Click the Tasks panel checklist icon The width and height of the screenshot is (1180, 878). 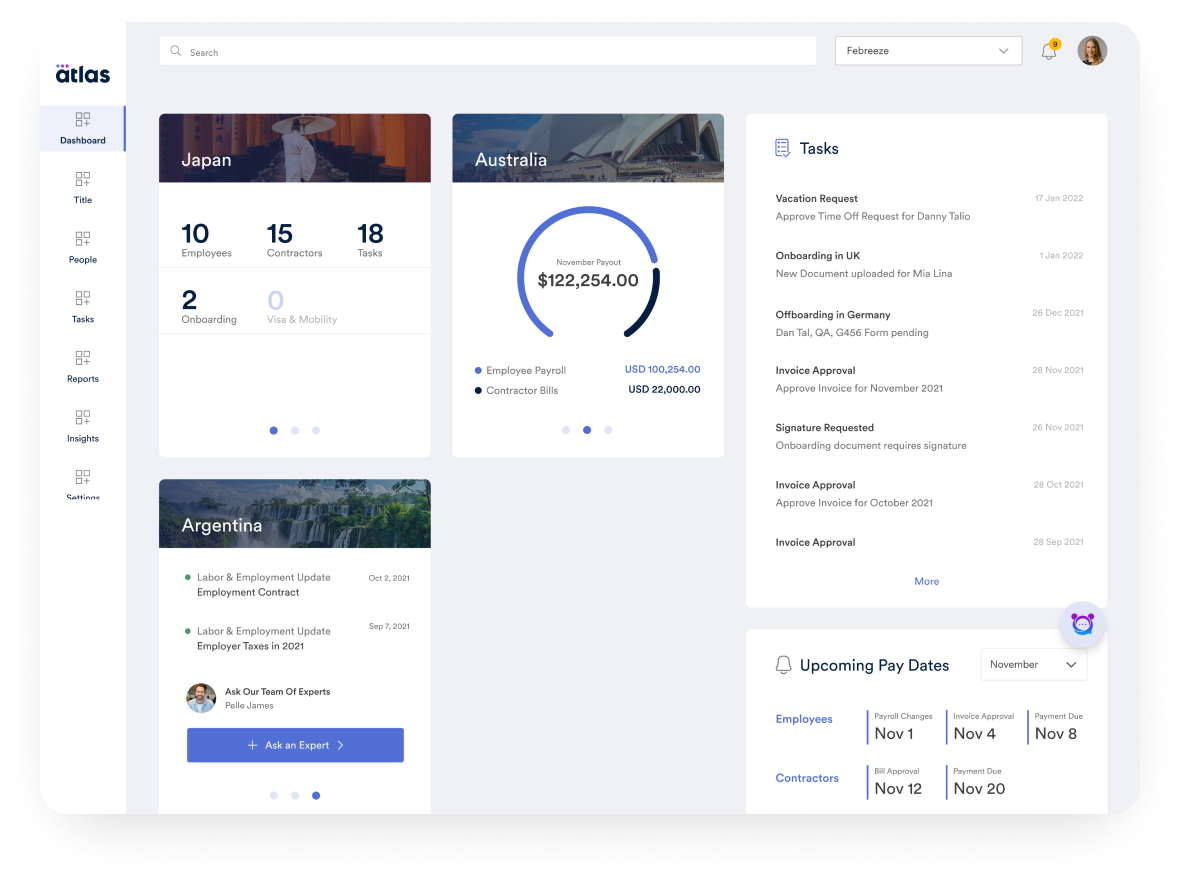[783, 148]
